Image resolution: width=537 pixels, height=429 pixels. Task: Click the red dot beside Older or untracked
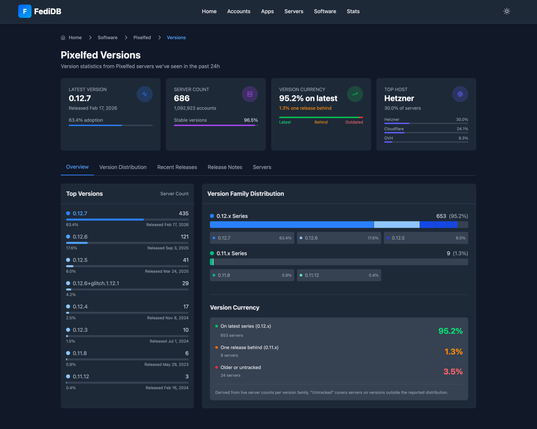(x=216, y=367)
